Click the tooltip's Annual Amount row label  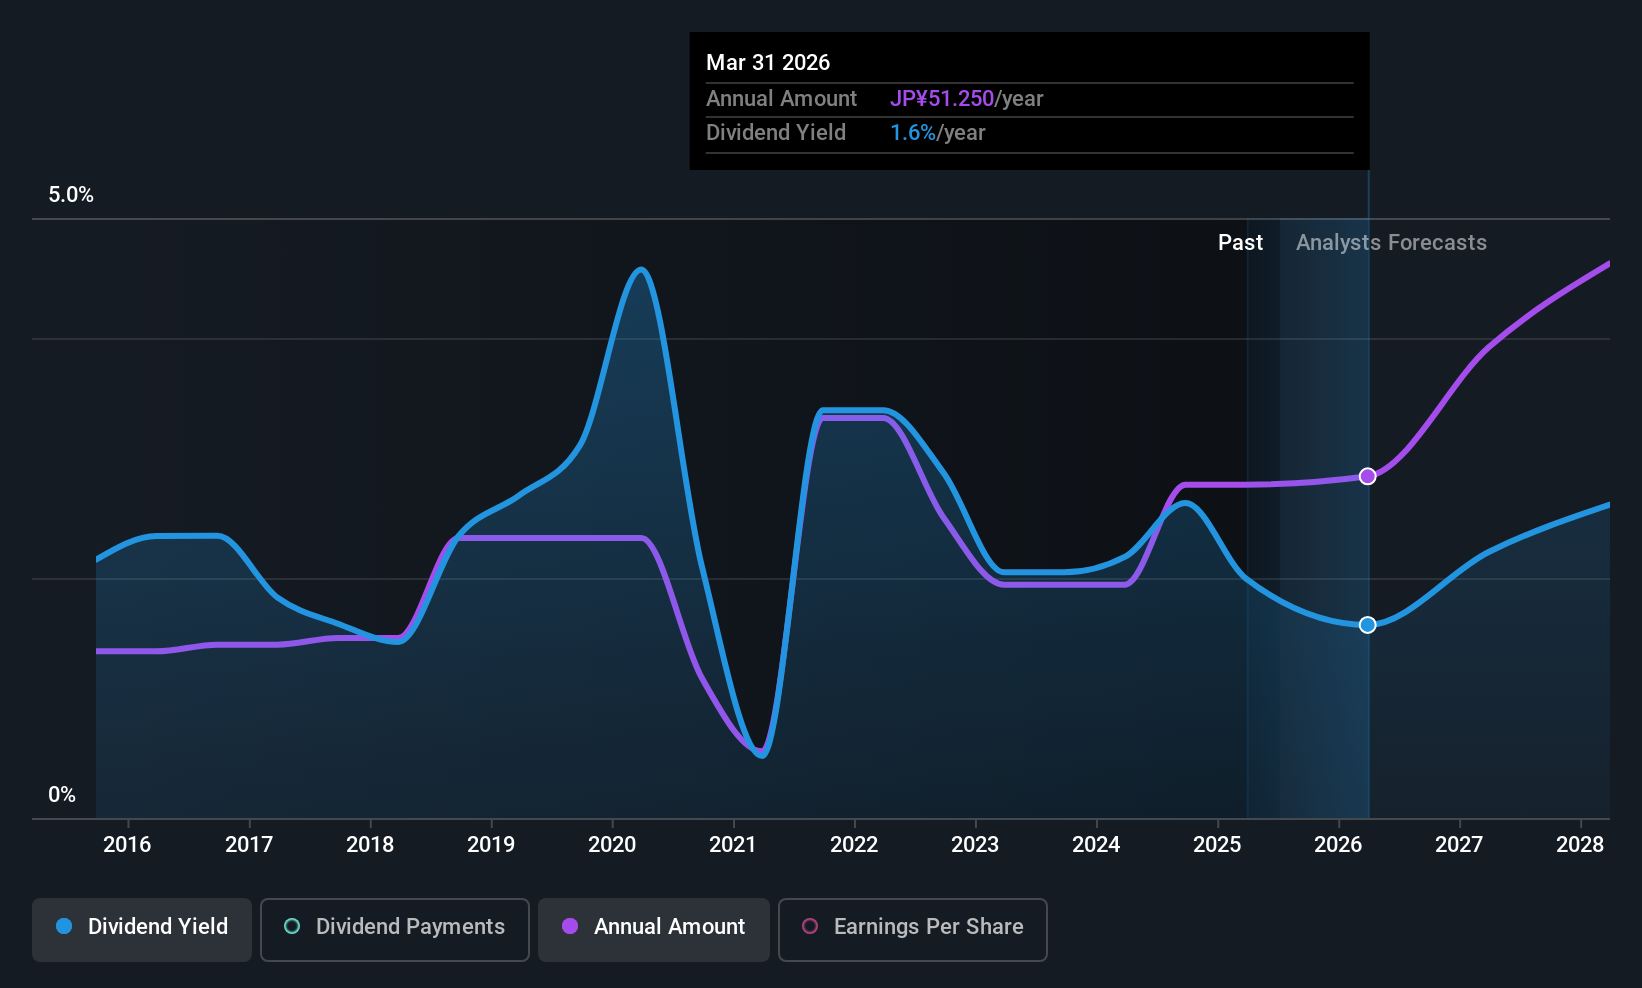click(781, 99)
